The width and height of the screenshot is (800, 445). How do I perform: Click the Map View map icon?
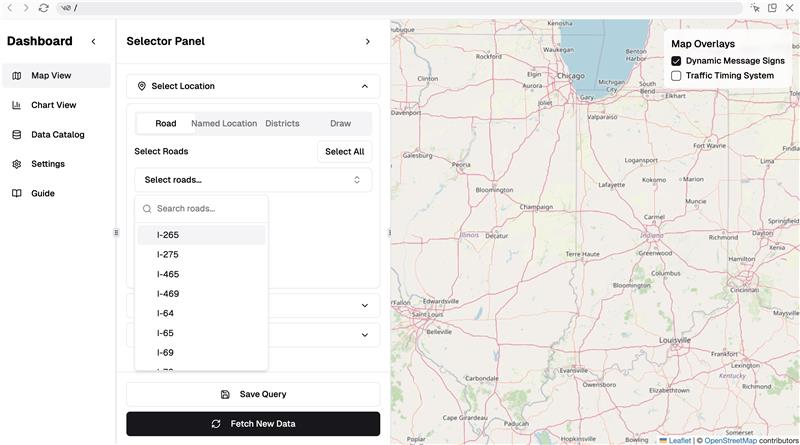click(17, 76)
